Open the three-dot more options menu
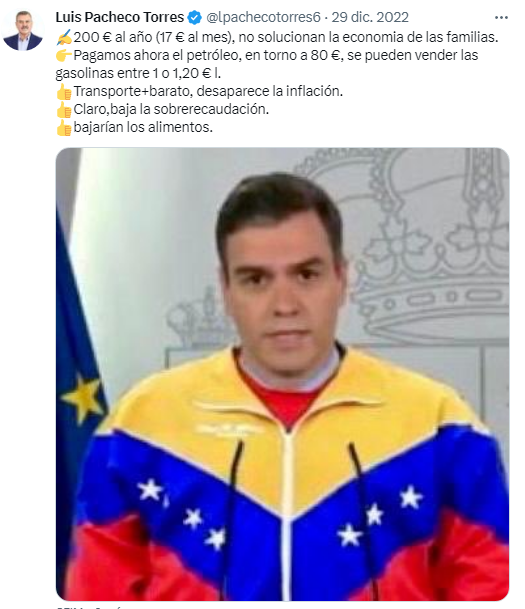This screenshot has height=609, width=525. [x=501, y=17]
